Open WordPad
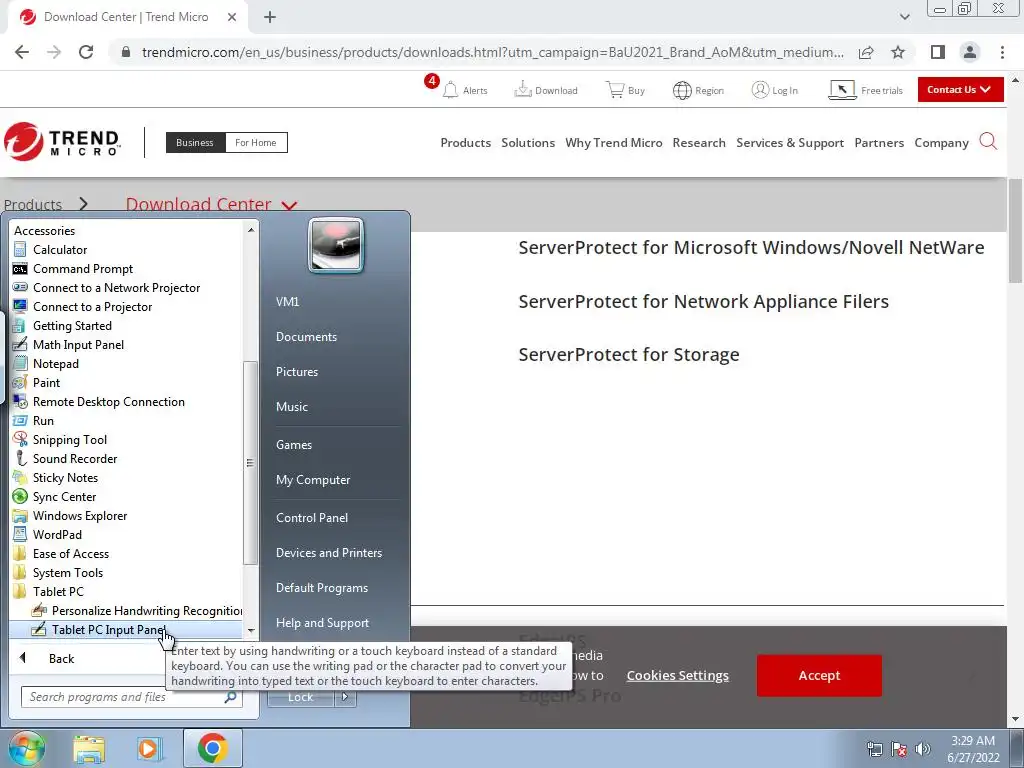Screen dimensions: 1024x768 click(57, 534)
